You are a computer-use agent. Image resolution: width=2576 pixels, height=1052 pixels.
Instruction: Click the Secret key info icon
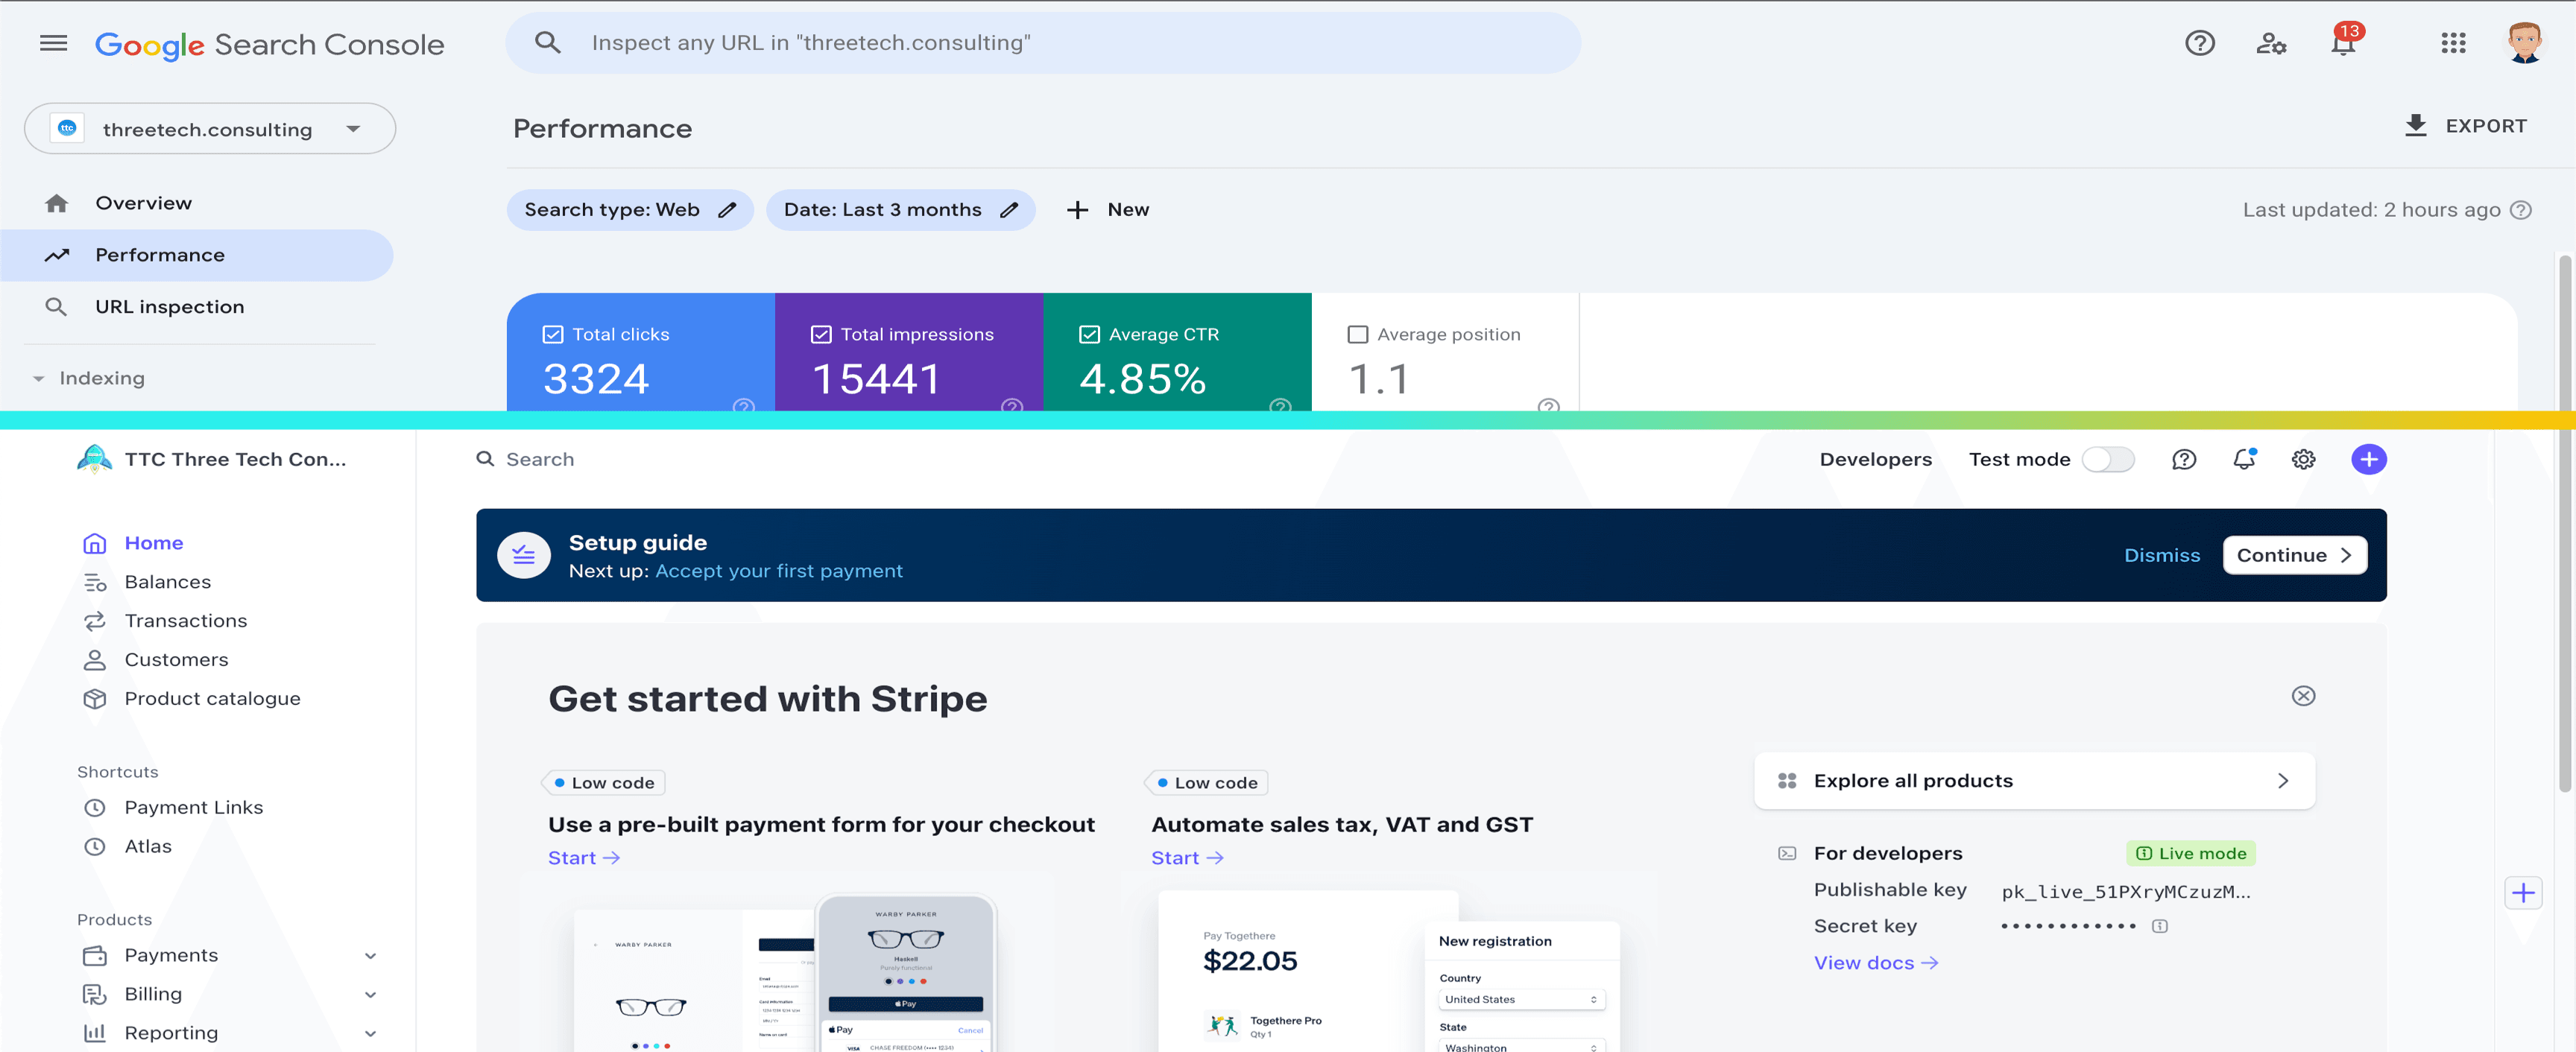(x=2159, y=926)
